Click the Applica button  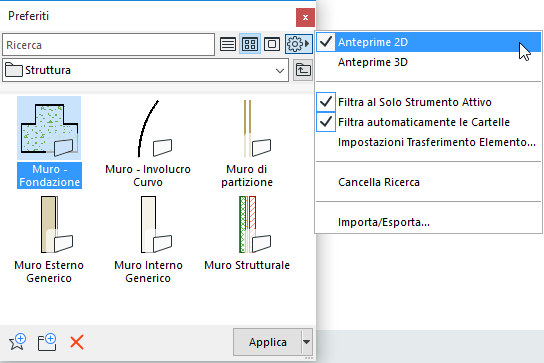pos(267,342)
